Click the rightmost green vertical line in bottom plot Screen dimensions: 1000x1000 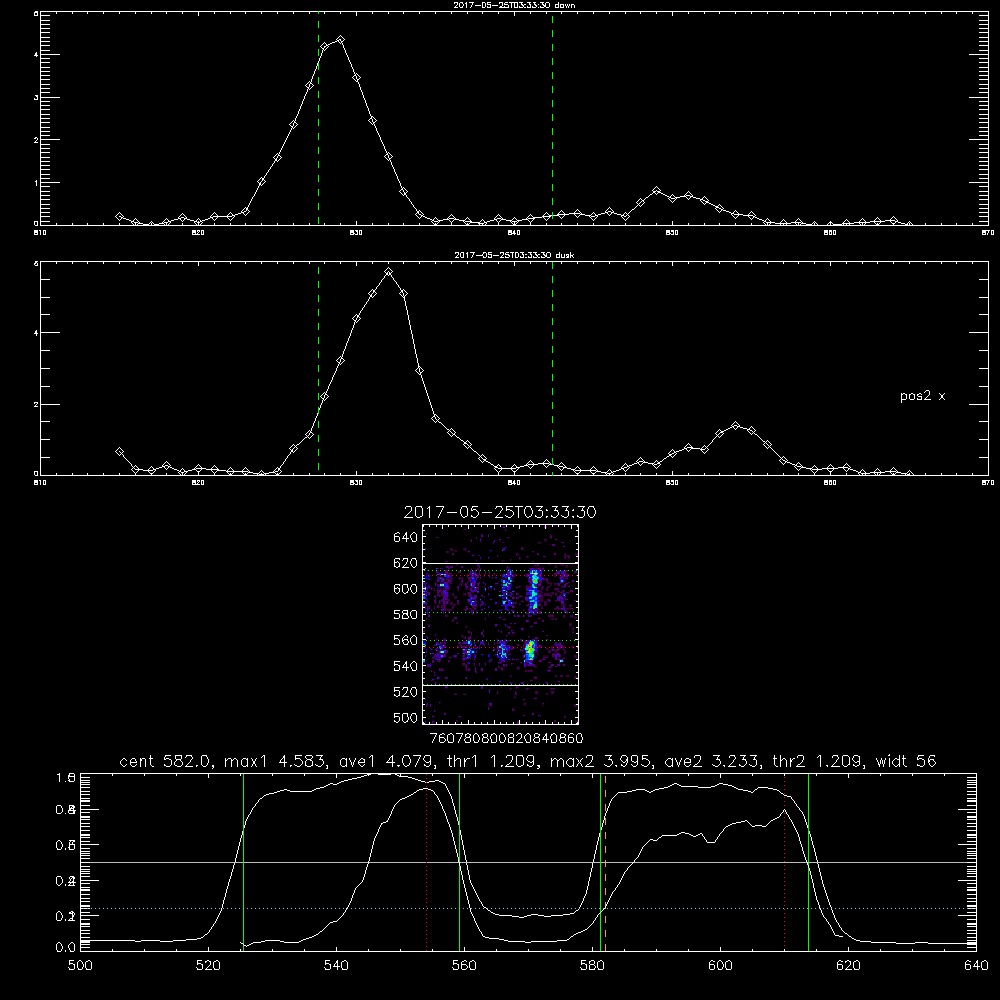click(808, 862)
